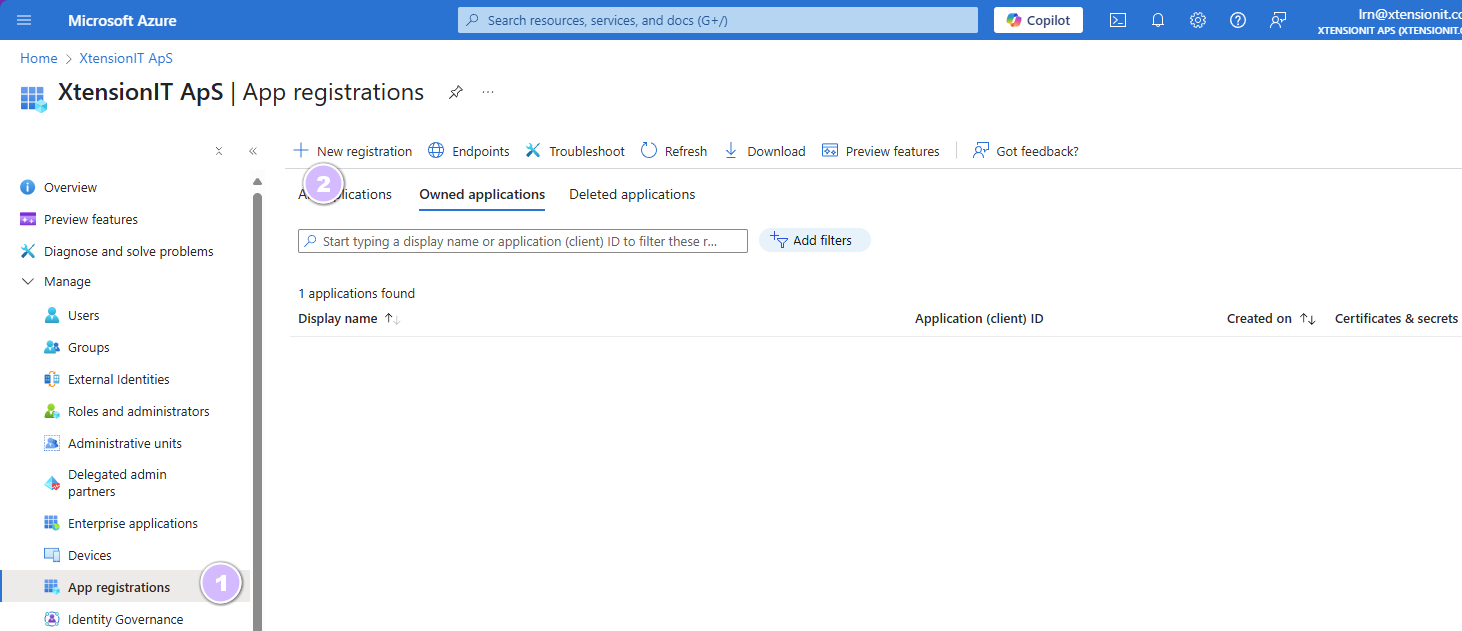Click the top bar feedback icon
Screen dimensions: 1462x631
pos(1278,20)
